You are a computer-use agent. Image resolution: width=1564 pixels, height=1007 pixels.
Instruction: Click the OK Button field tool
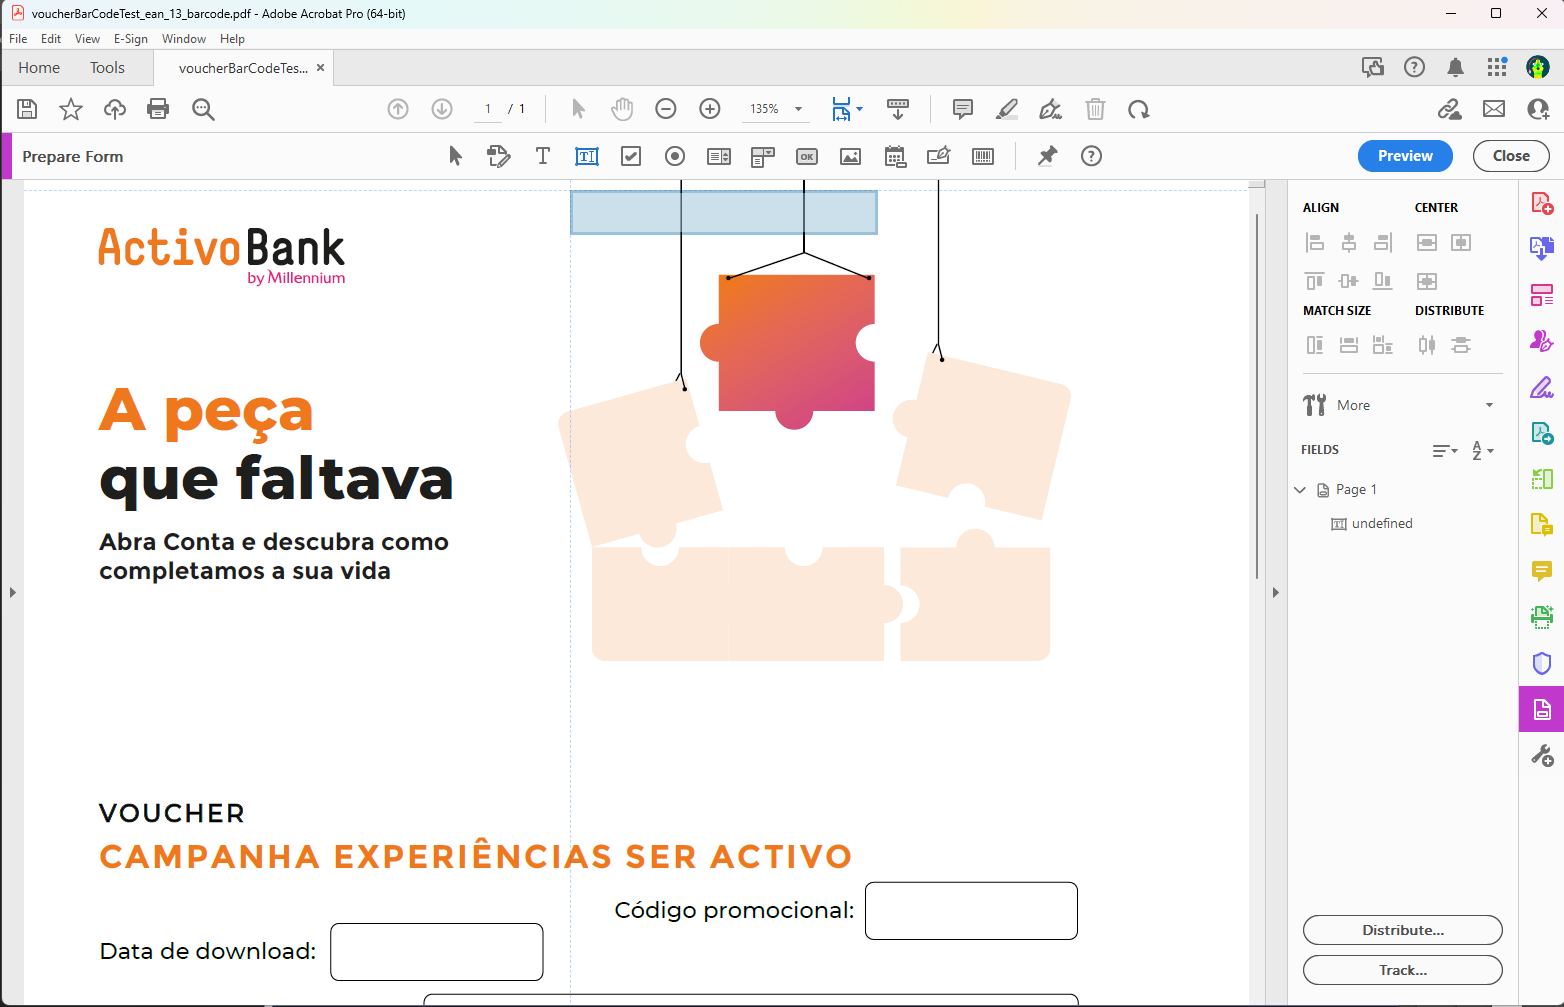pos(806,156)
